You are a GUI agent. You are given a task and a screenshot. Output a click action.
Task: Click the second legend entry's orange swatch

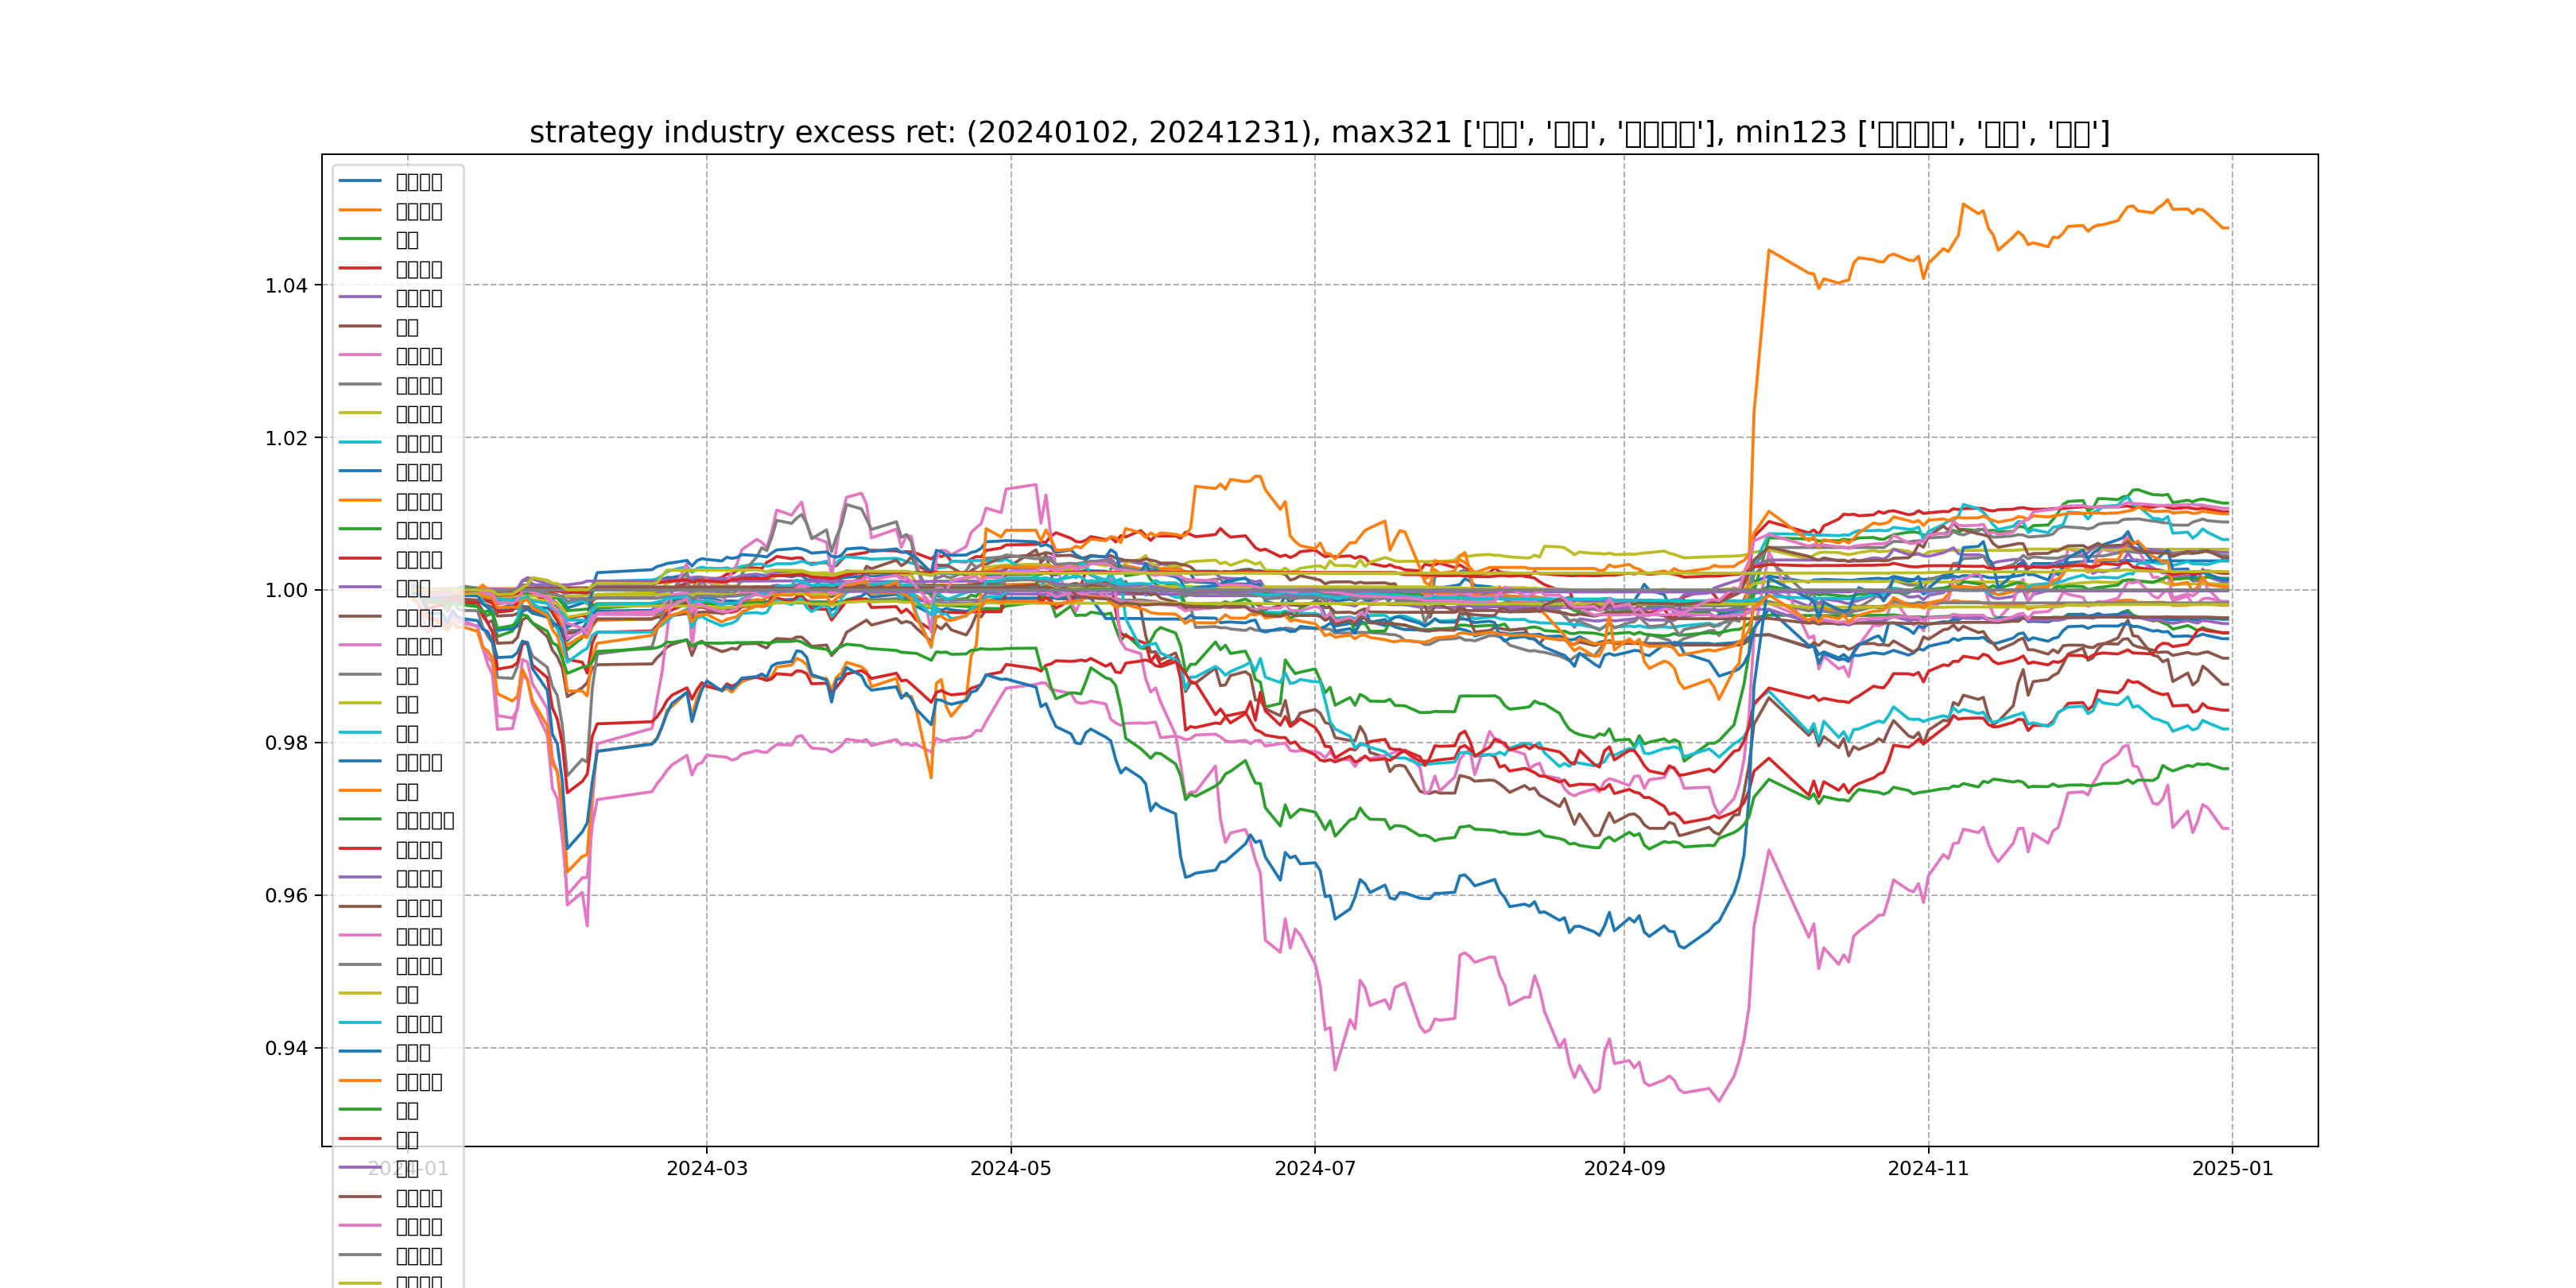click(x=360, y=210)
